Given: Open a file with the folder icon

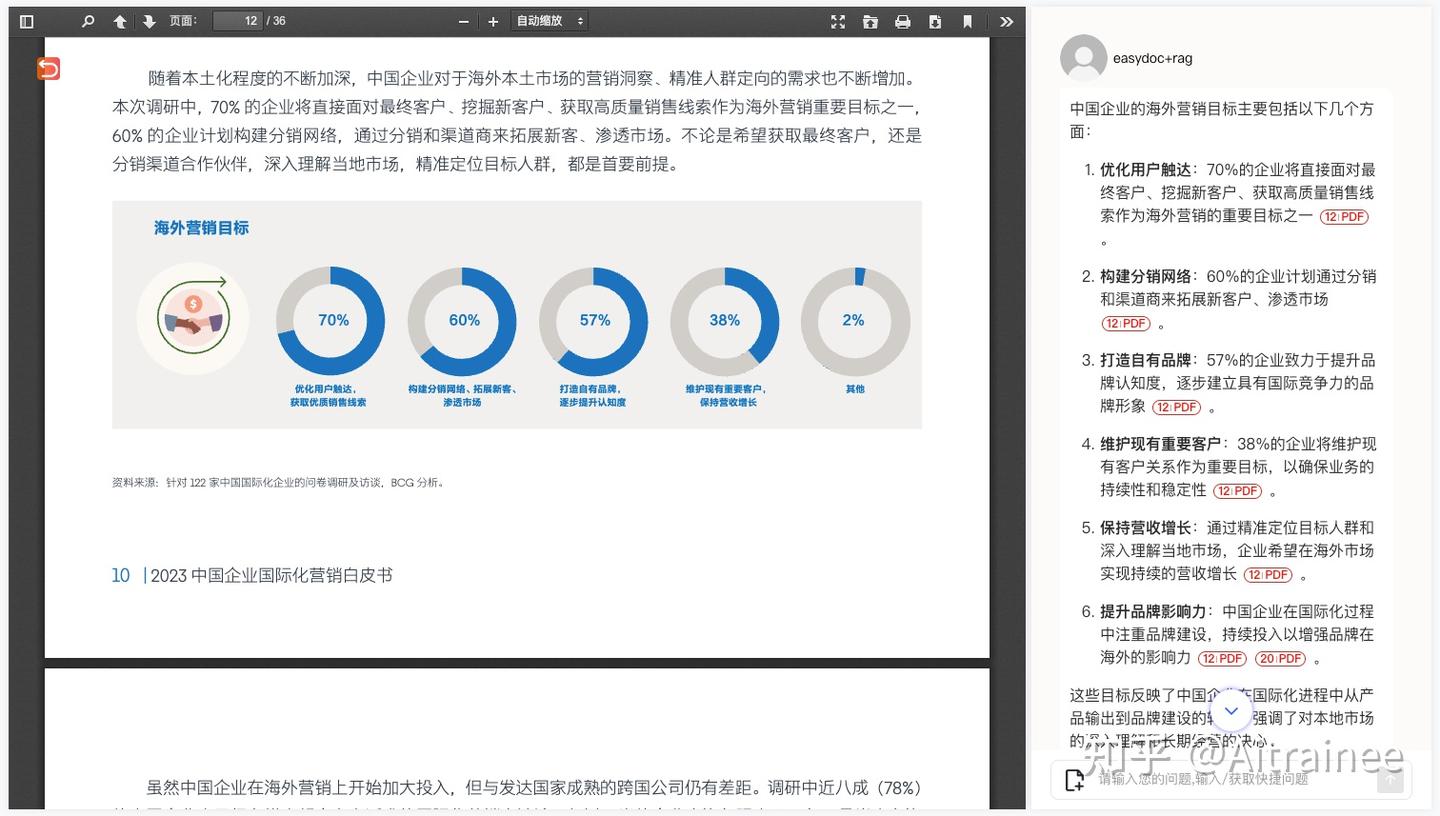Looking at the screenshot, I should pyautogui.click(x=869, y=20).
